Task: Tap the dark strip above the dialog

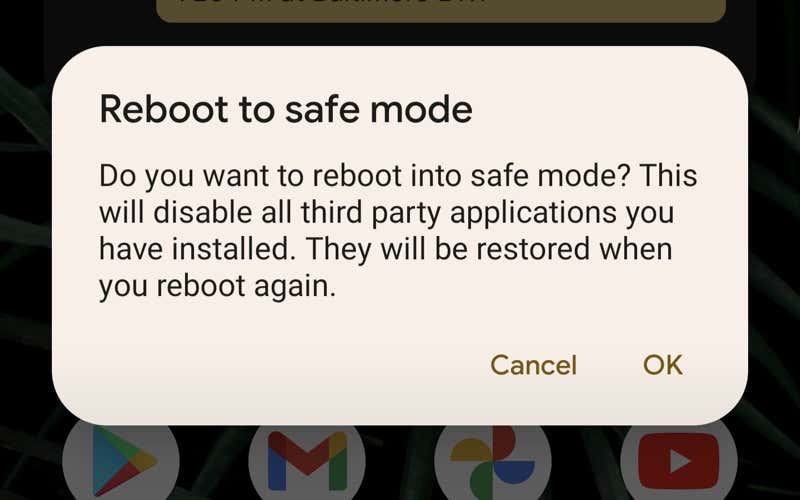Action: (x=400, y=34)
